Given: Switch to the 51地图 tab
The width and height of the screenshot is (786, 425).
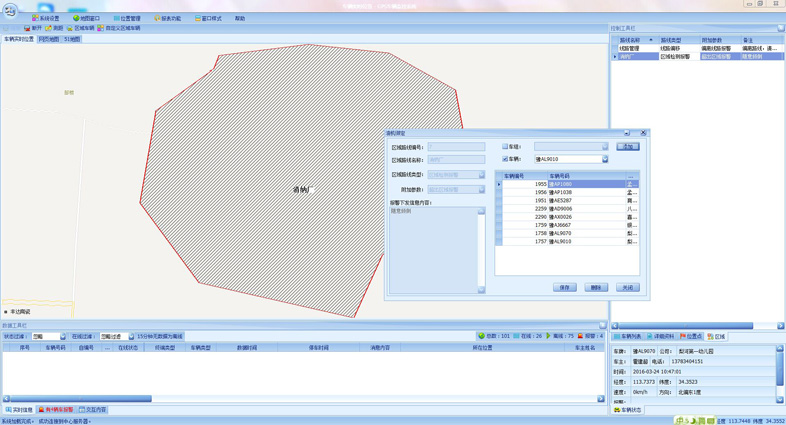Looking at the screenshot, I should (x=72, y=39).
